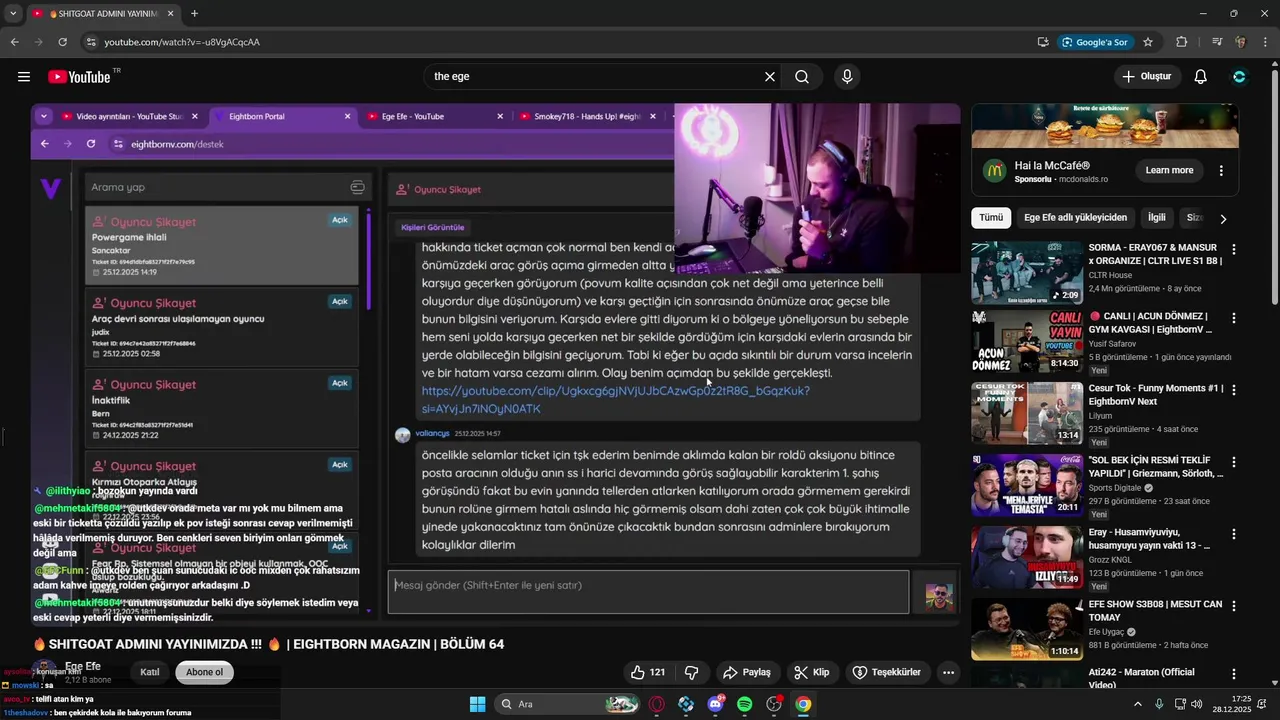Open Opera browser from the taskbar
The height and width of the screenshot is (720, 1280).
tap(657, 704)
